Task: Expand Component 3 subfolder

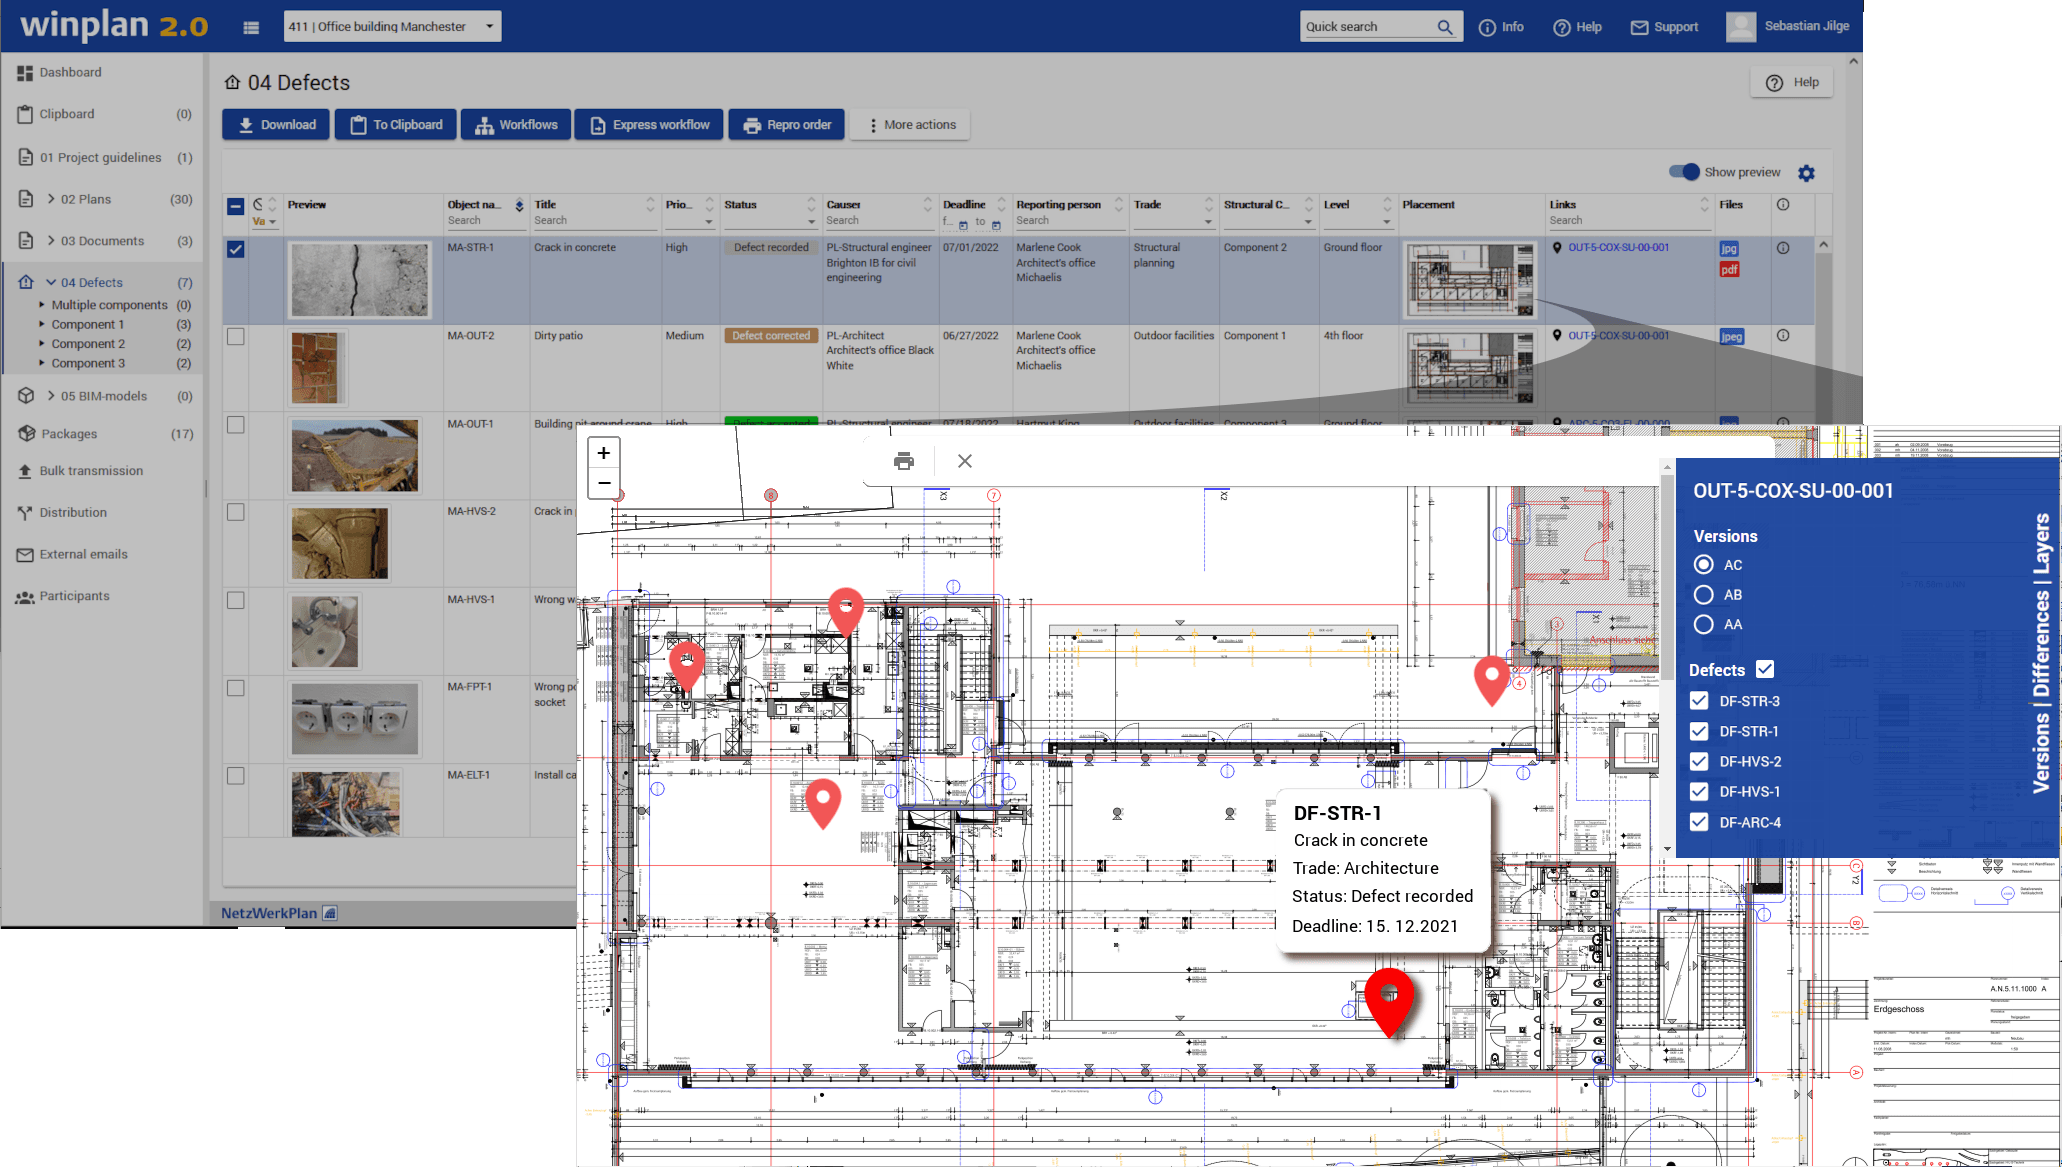Action: 42,363
